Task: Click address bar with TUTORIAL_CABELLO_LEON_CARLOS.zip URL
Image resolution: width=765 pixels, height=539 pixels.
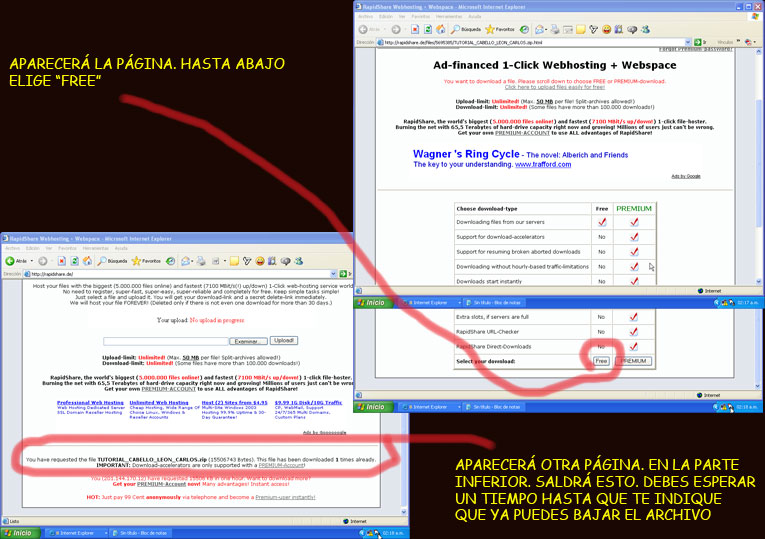Action: click(535, 42)
